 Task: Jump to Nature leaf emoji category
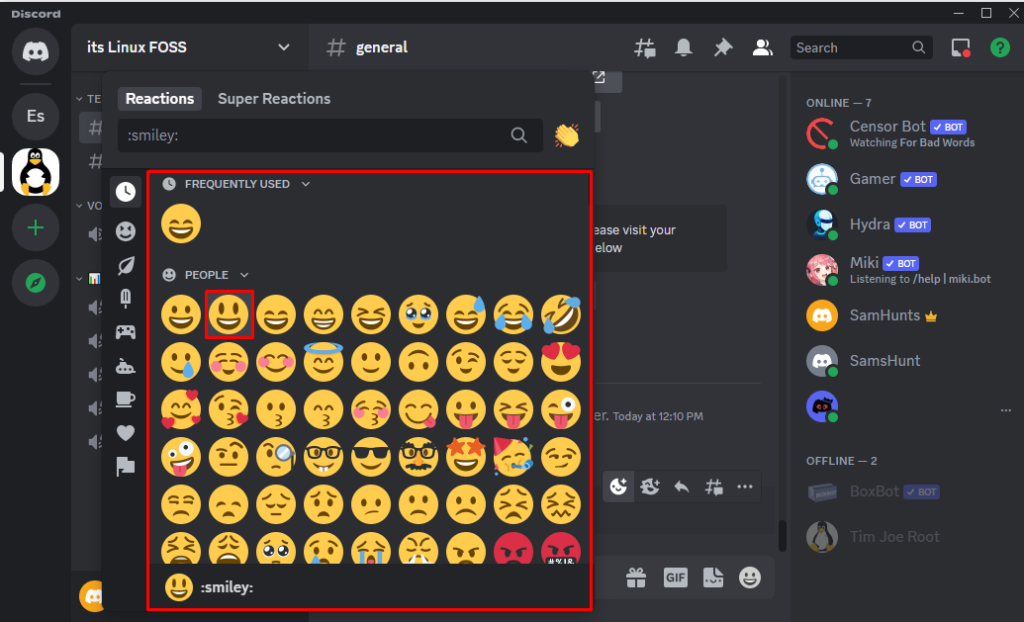coord(126,265)
